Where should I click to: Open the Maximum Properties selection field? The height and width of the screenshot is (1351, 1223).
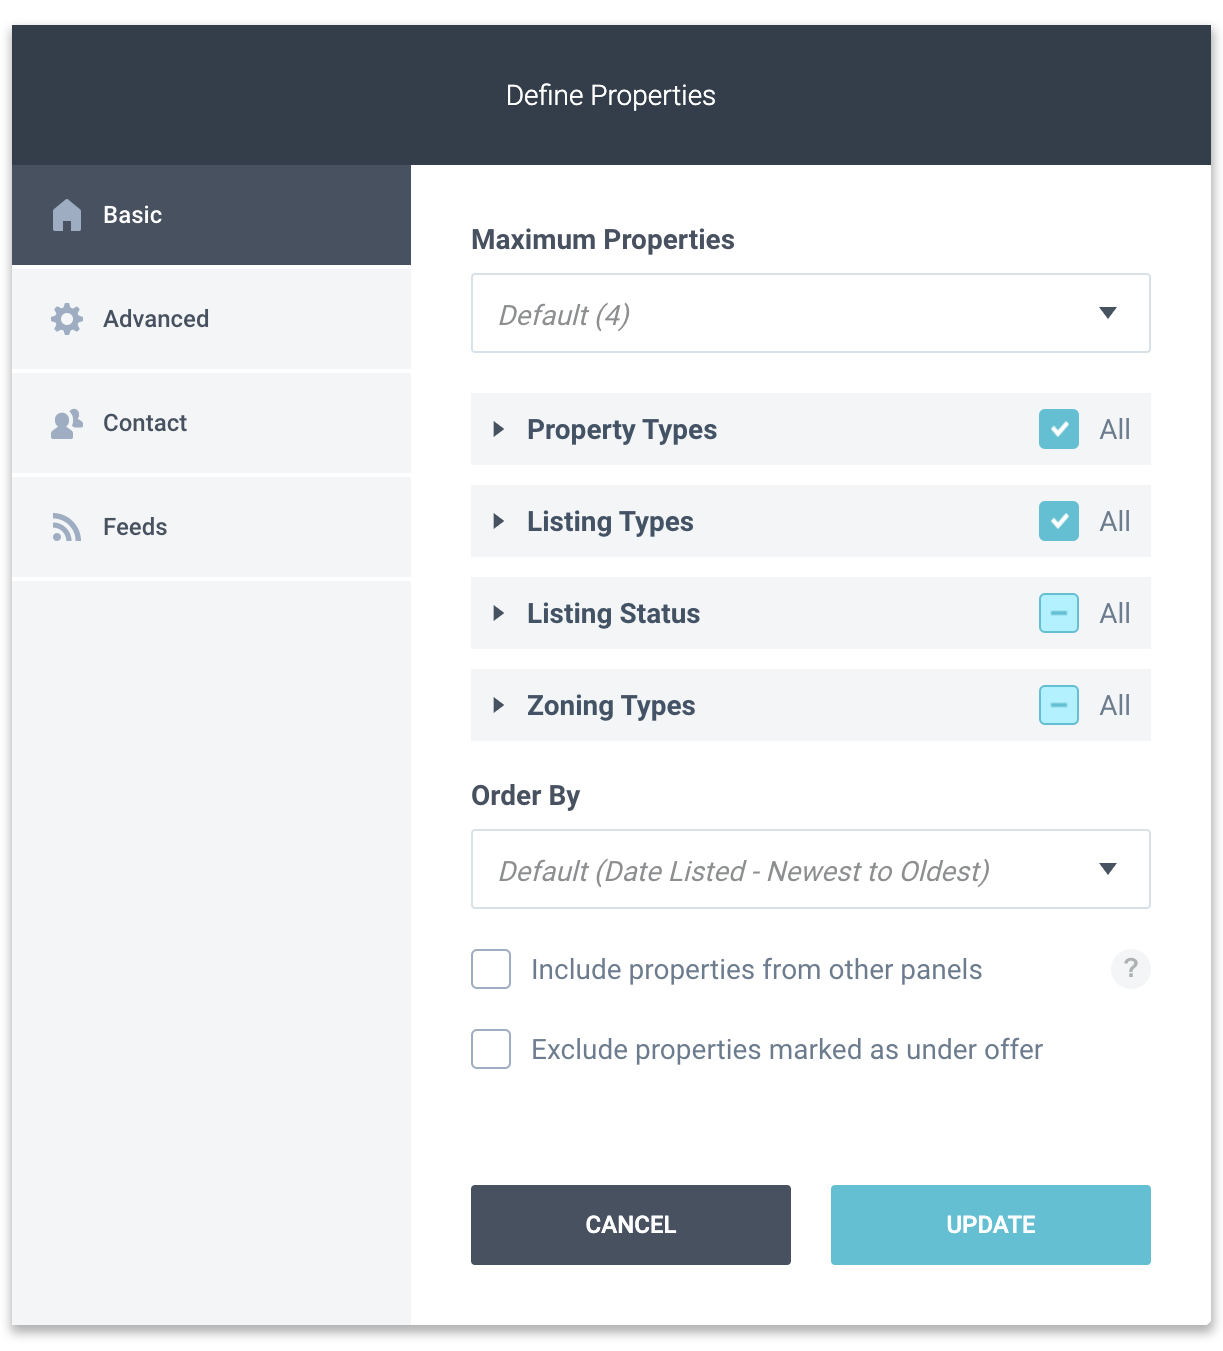810,313
